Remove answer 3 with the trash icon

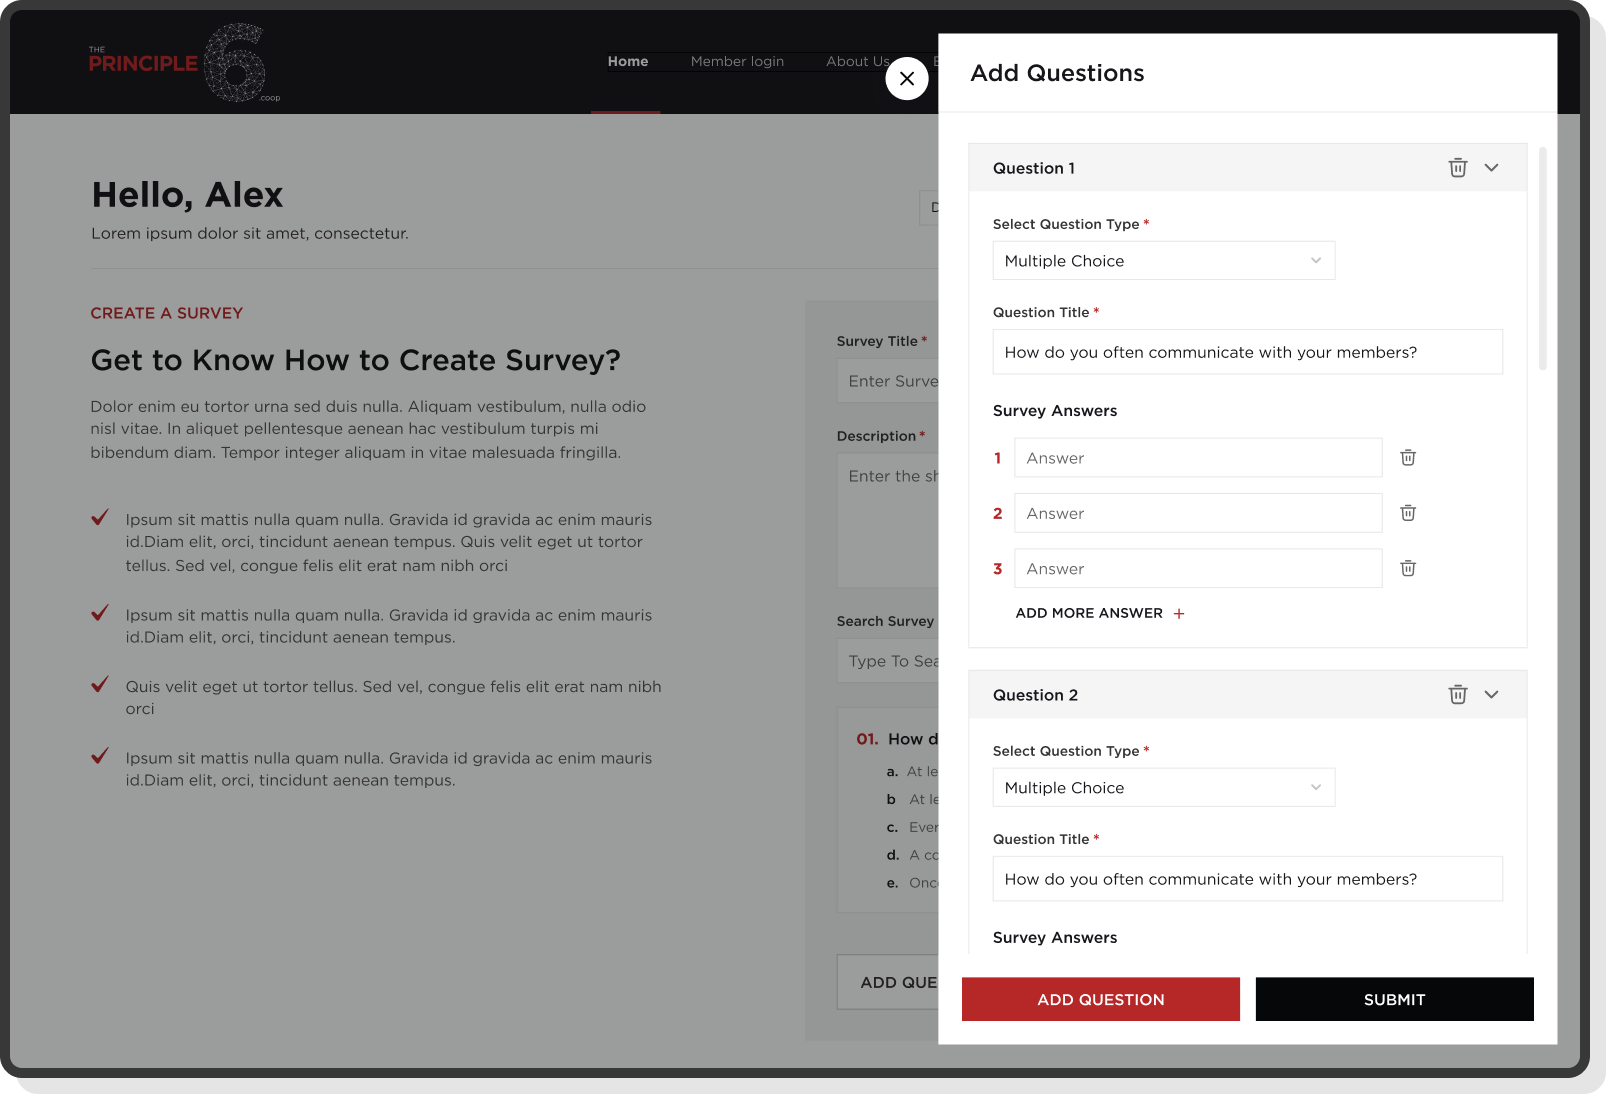click(1407, 568)
